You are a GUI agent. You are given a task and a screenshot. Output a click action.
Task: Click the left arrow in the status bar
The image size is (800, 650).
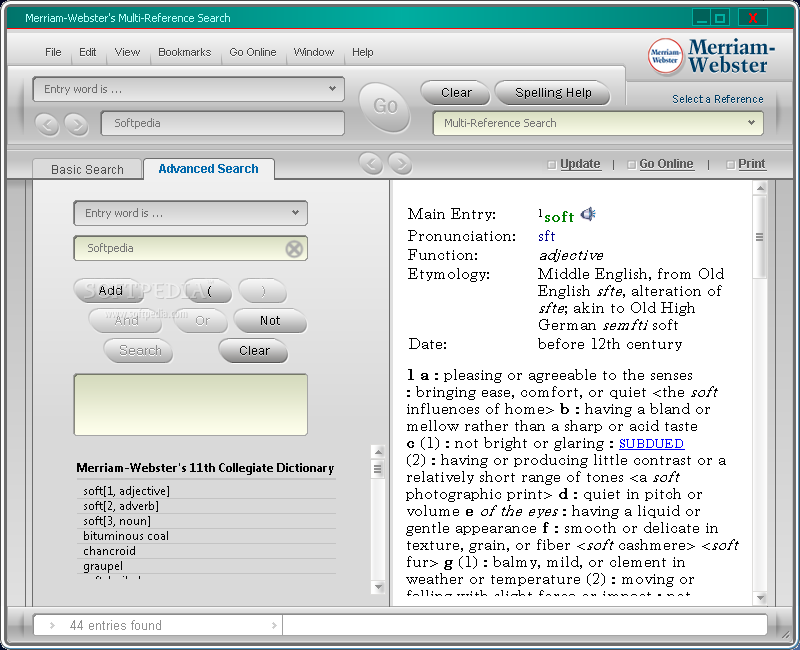pos(52,625)
